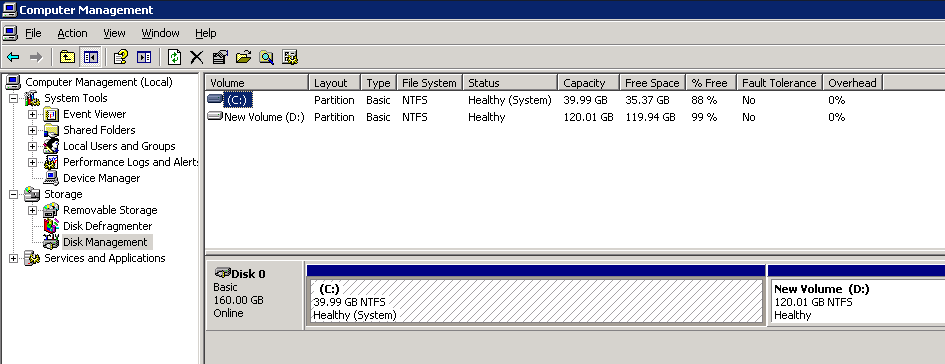
Task: Click the Refresh toolbar icon with green arrows
Action: [x=174, y=57]
